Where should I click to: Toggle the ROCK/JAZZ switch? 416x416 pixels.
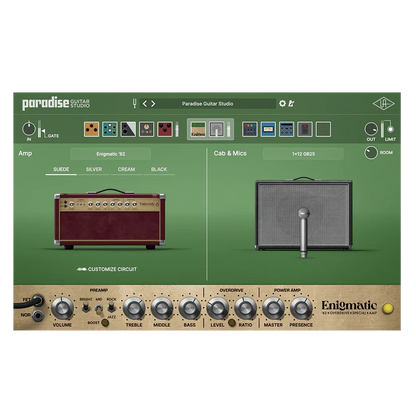pos(111,308)
